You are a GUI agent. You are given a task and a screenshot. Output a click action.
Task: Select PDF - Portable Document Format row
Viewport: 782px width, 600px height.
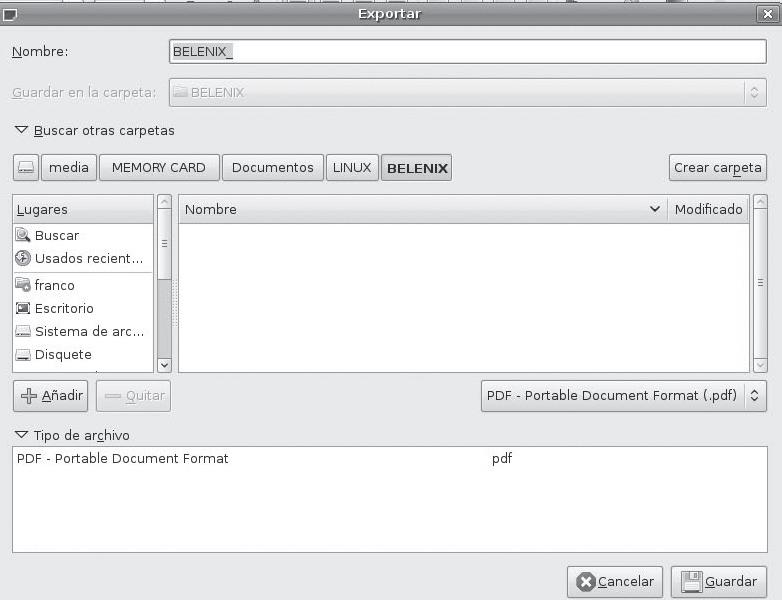click(390, 458)
